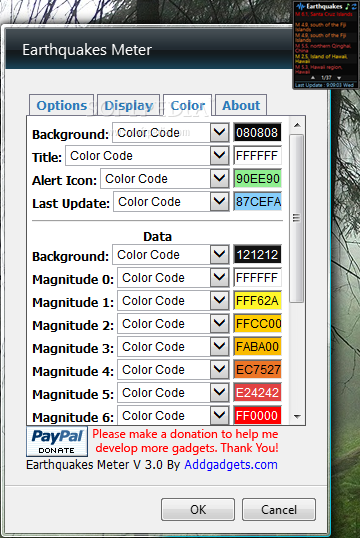Switch to the Options tab

[x=62, y=105]
